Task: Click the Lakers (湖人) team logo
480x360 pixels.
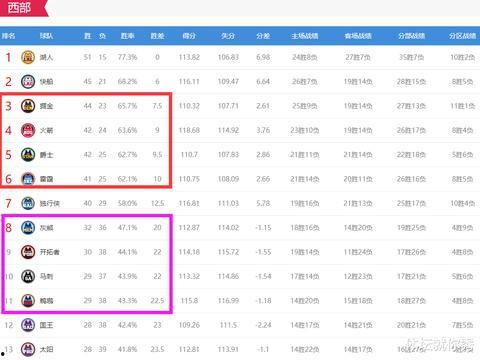Action: pyautogui.click(x=28, y=57)
